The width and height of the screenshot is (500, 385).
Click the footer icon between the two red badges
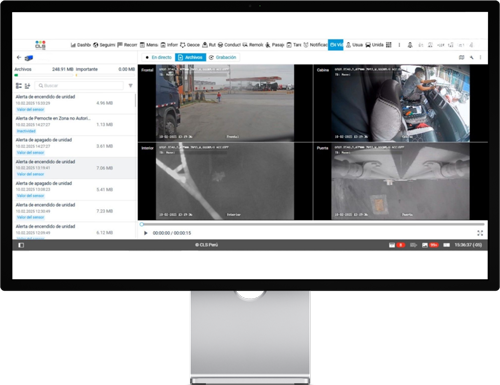[x=413, y=245]
